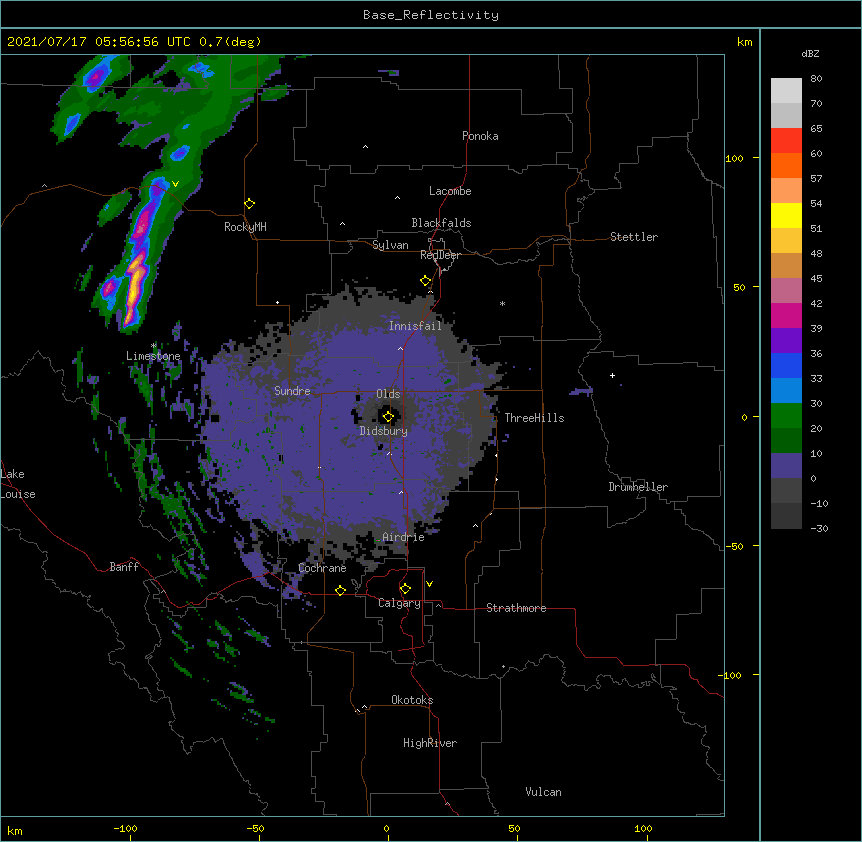Click white asterisk marker east of RedDeer
This screenshot has height=842, width=862.
pos(502,303)
